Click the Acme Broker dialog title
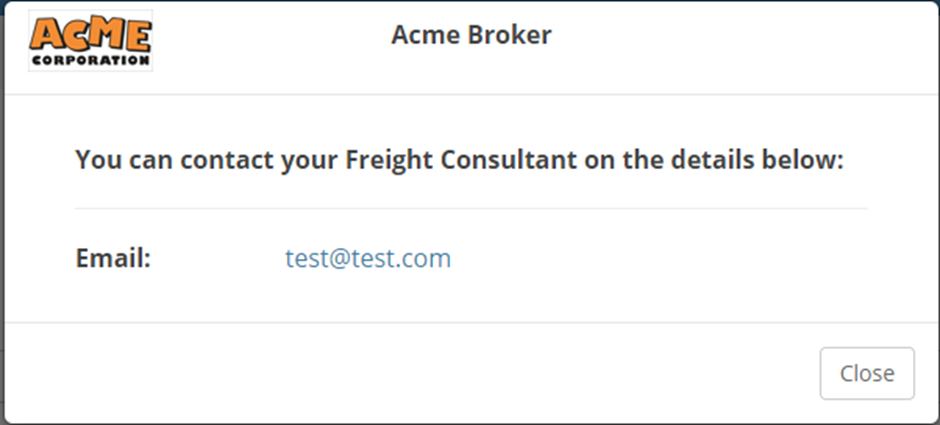Screen dimensions: 940x425 471,36
